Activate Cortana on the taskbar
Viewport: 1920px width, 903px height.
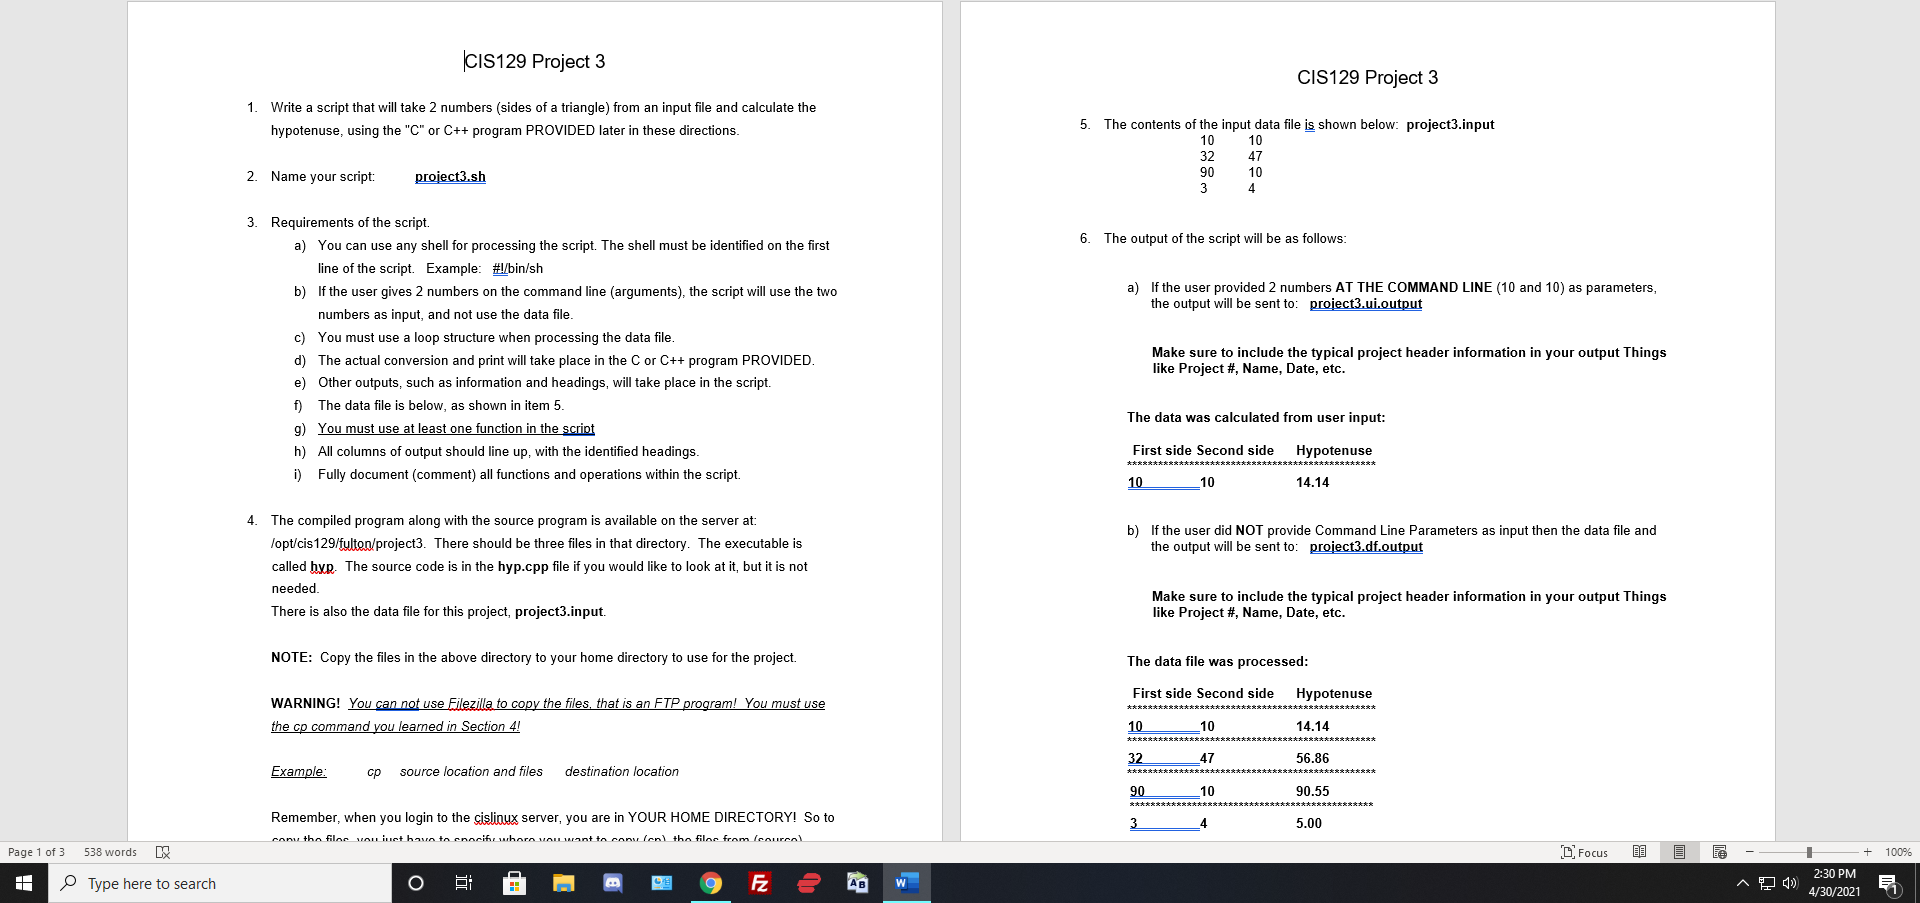(x=414, y=883)
